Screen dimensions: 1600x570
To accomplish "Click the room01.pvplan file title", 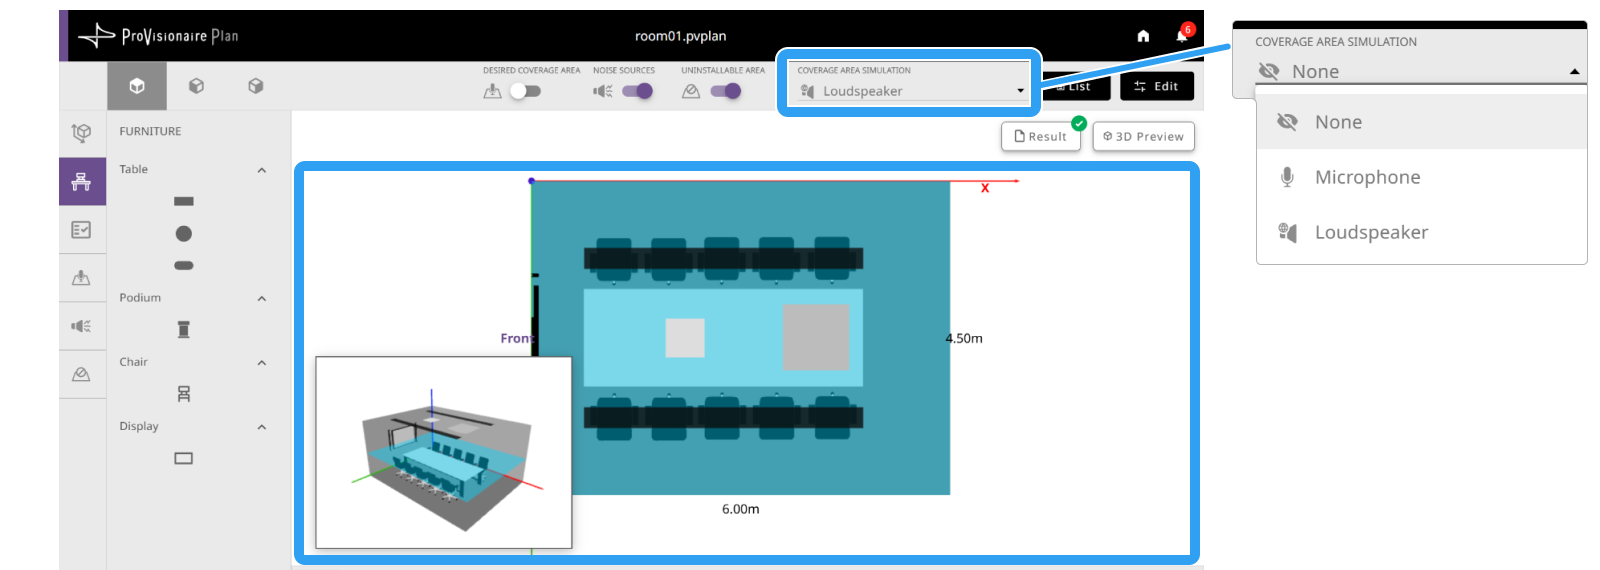I will tap(681, 36).
